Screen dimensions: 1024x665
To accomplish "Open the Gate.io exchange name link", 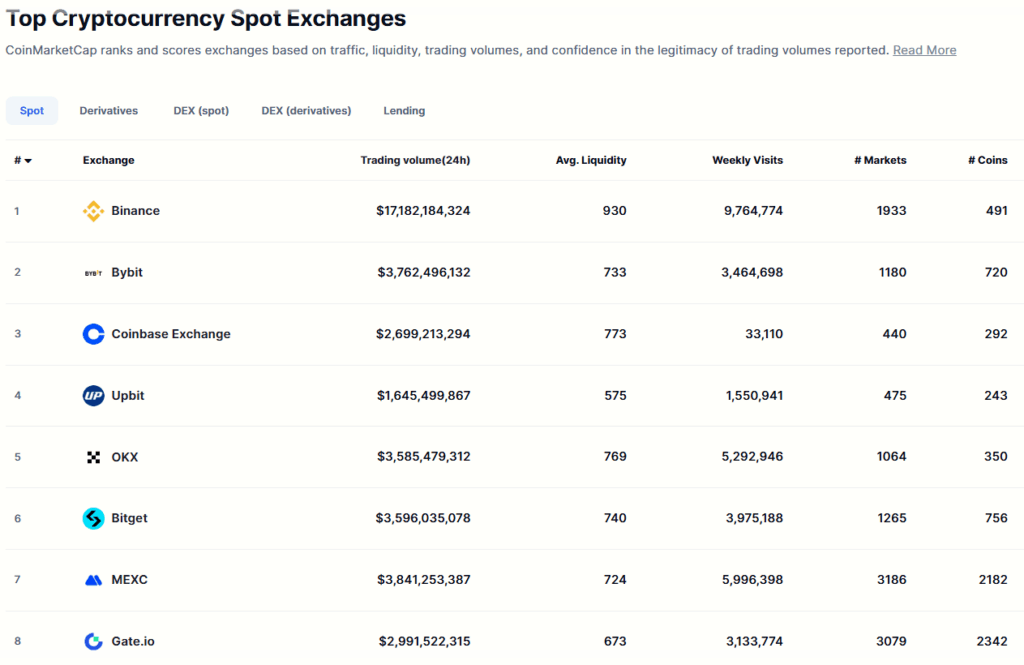I will click(133, 641).
